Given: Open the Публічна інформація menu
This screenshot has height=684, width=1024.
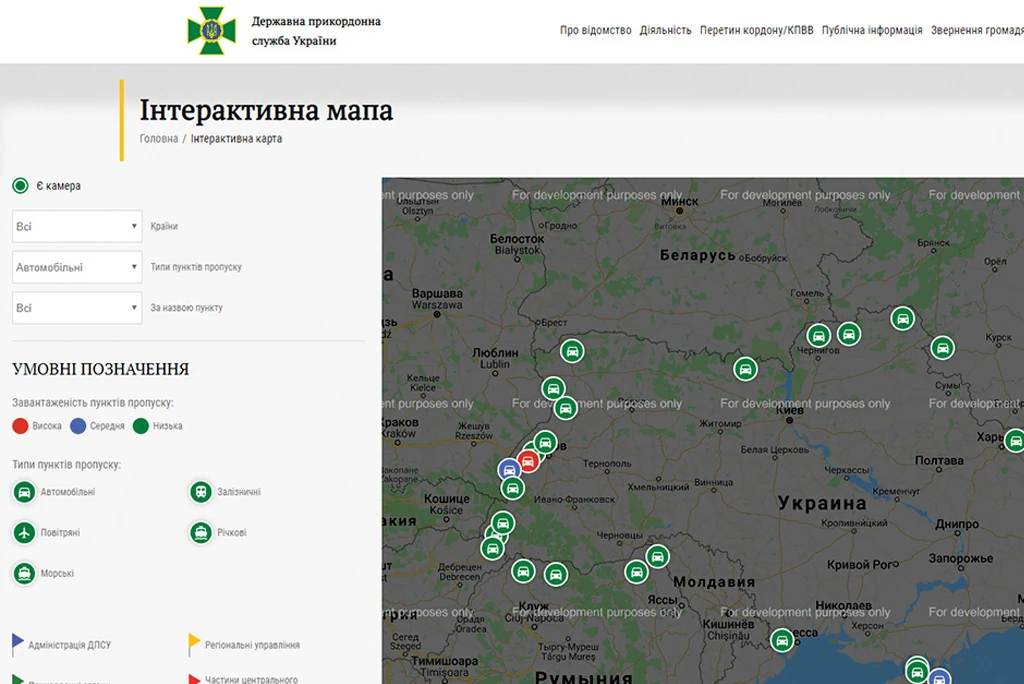Looking at the screenshot, I should coord(872,31).
